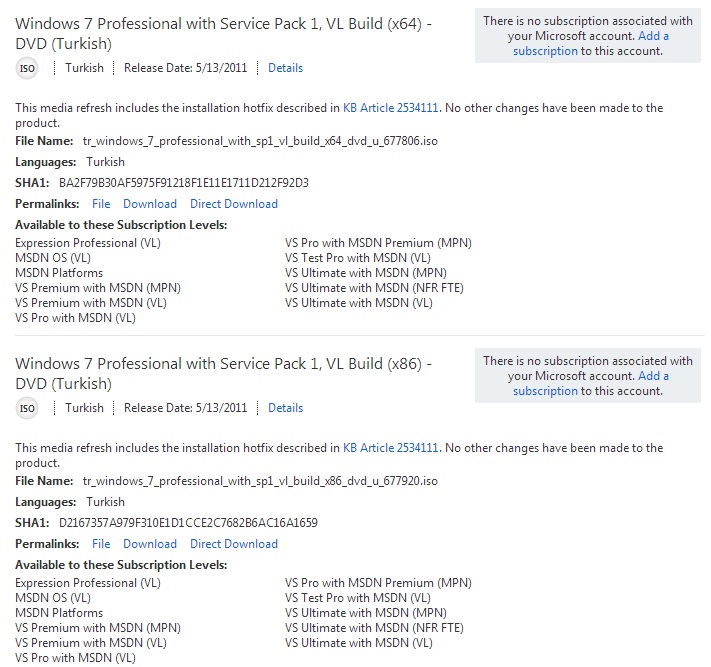Click the ISO icon for x64 download
This screenshot has height=667, width=711.
(x=28, y=68)
